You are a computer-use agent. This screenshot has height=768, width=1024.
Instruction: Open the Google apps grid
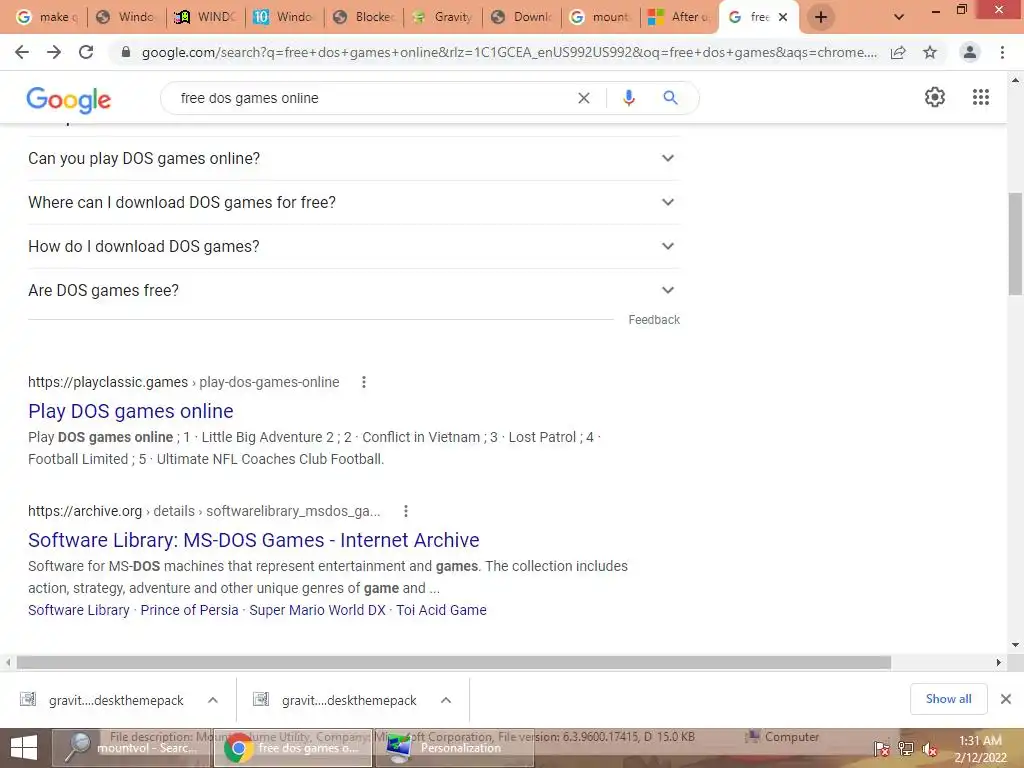[x=981, y=97]
